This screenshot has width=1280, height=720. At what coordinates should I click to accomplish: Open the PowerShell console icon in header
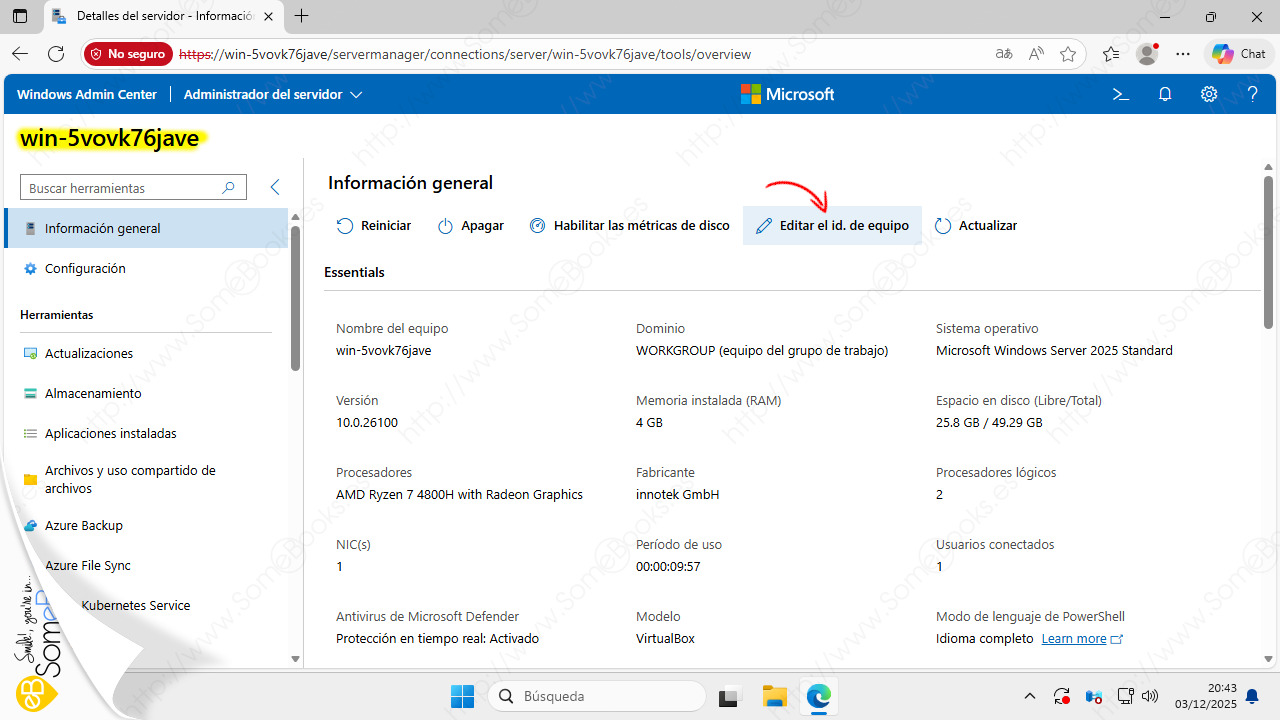pyautogui.click(x=1121, y=94)
